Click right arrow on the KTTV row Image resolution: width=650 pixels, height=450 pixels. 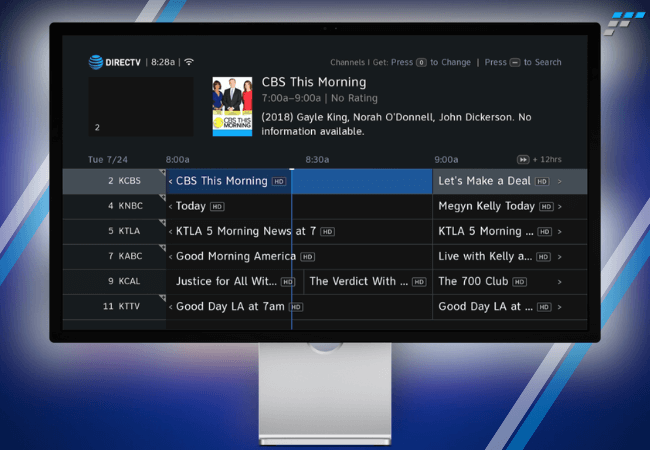coord(560,307)
